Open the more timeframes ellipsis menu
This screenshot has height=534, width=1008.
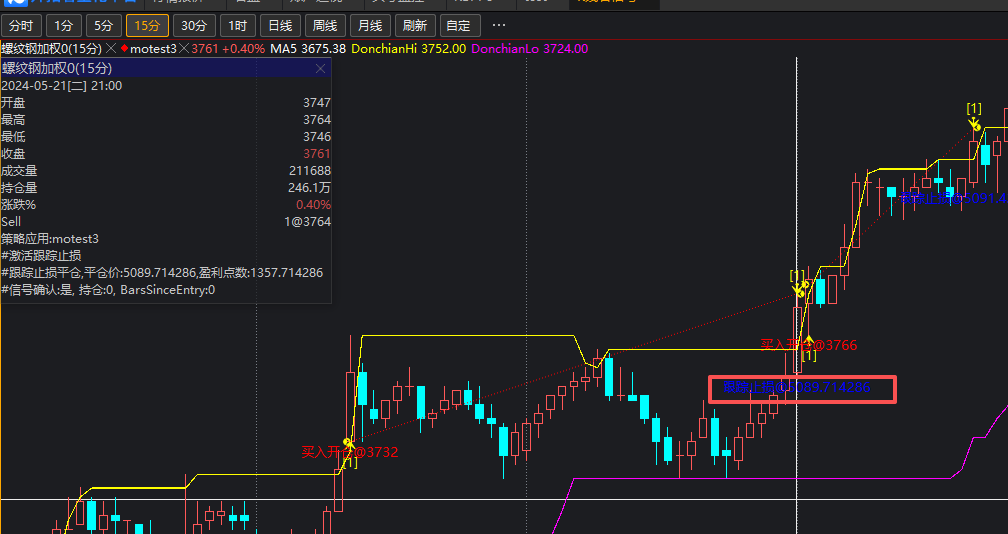499,25
